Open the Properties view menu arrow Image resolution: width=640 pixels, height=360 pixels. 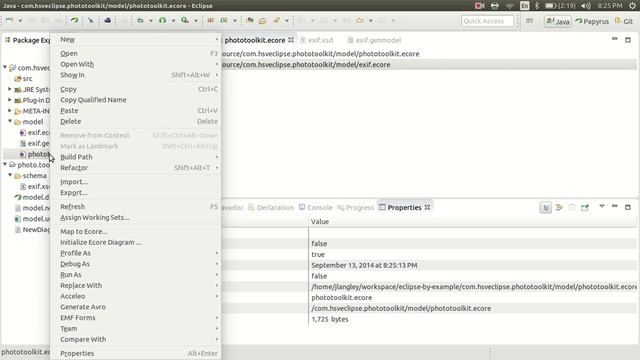(x=602, y=207)
